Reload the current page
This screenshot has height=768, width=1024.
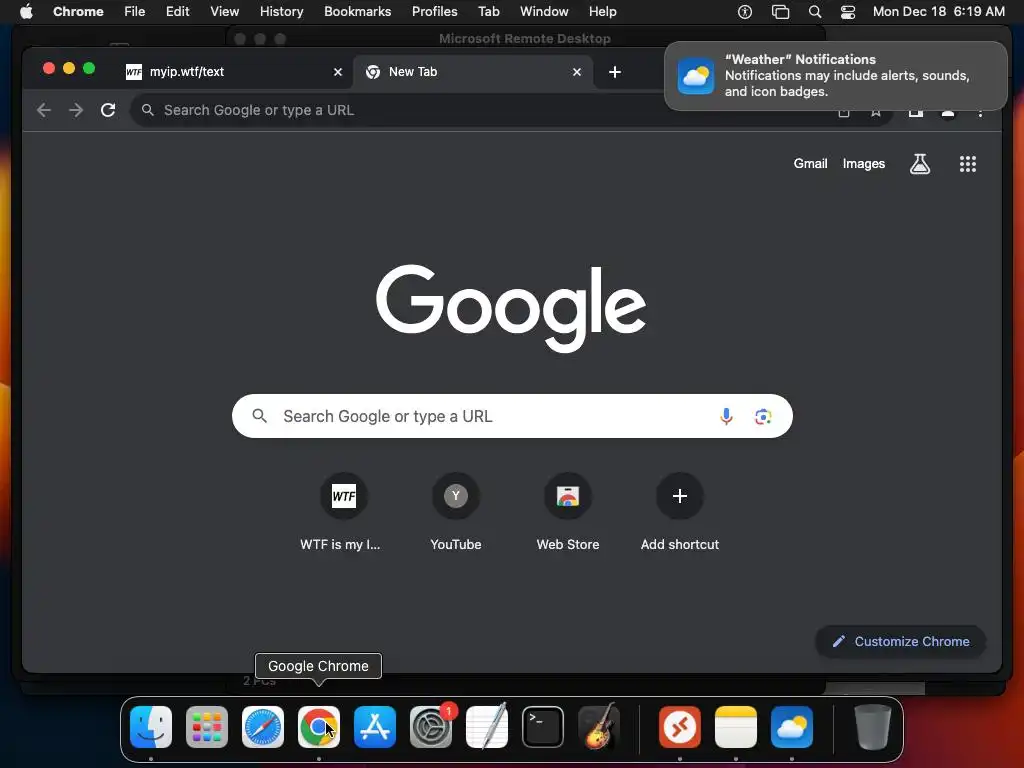108,110
